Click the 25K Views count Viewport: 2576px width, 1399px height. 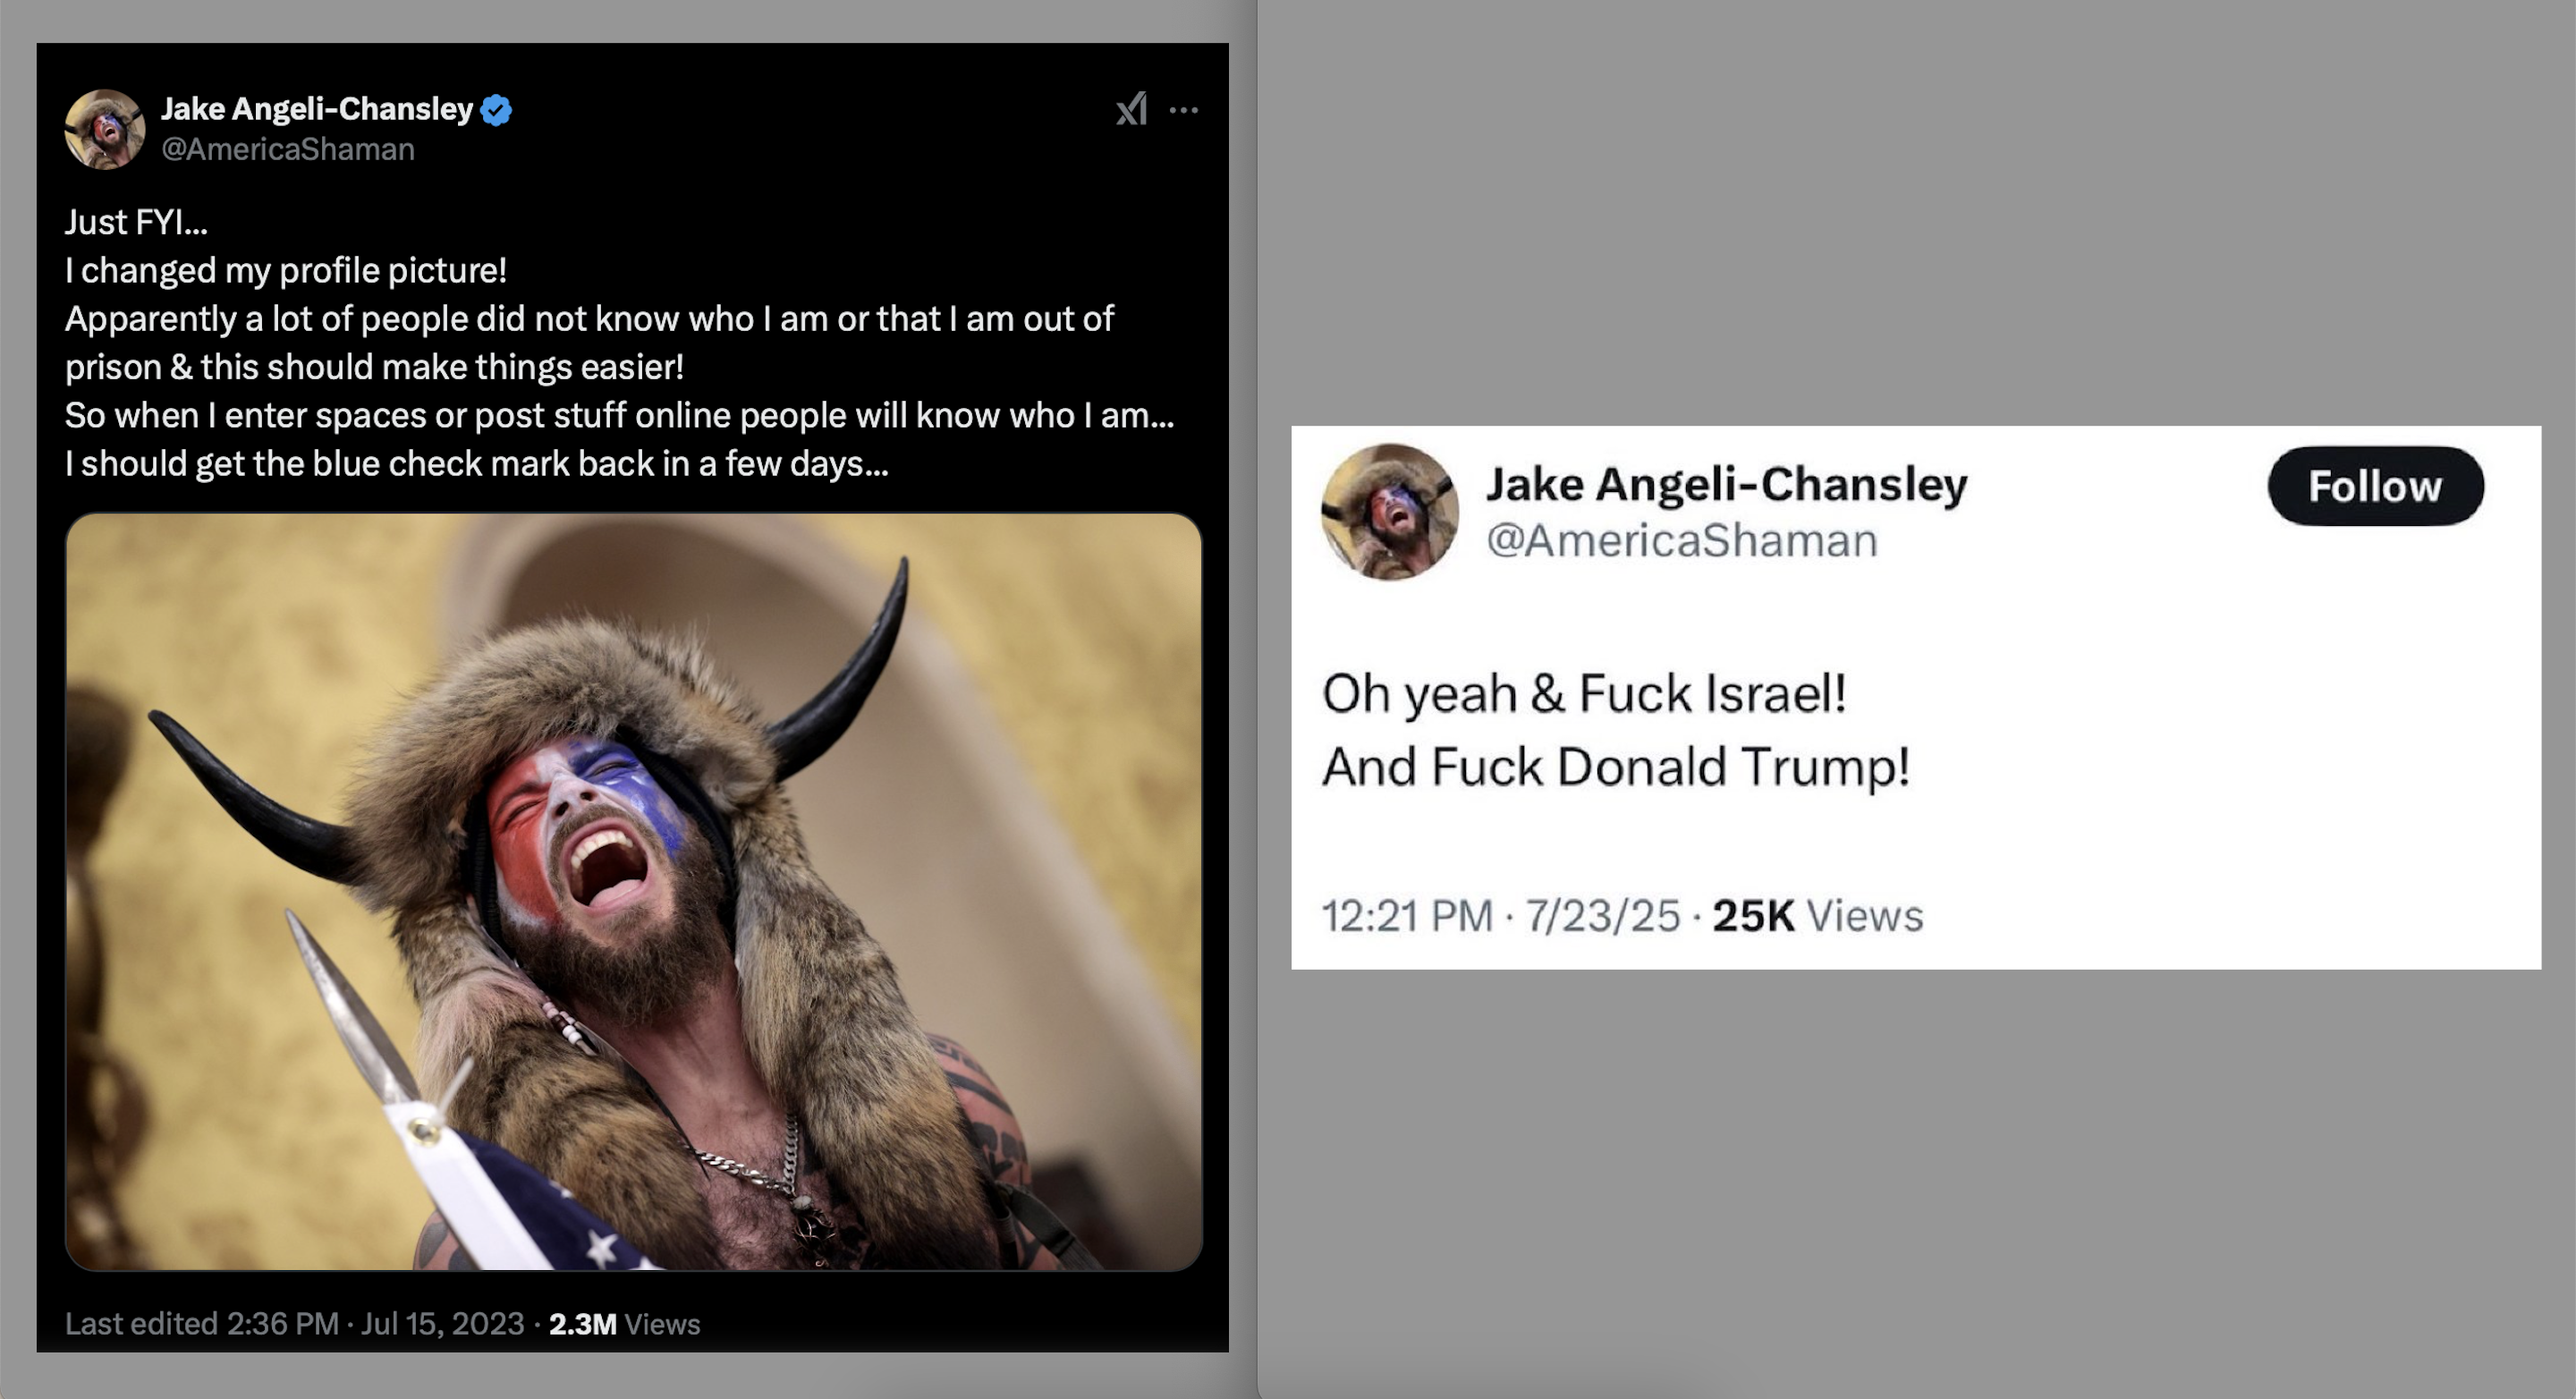[x=1817, y=915]
